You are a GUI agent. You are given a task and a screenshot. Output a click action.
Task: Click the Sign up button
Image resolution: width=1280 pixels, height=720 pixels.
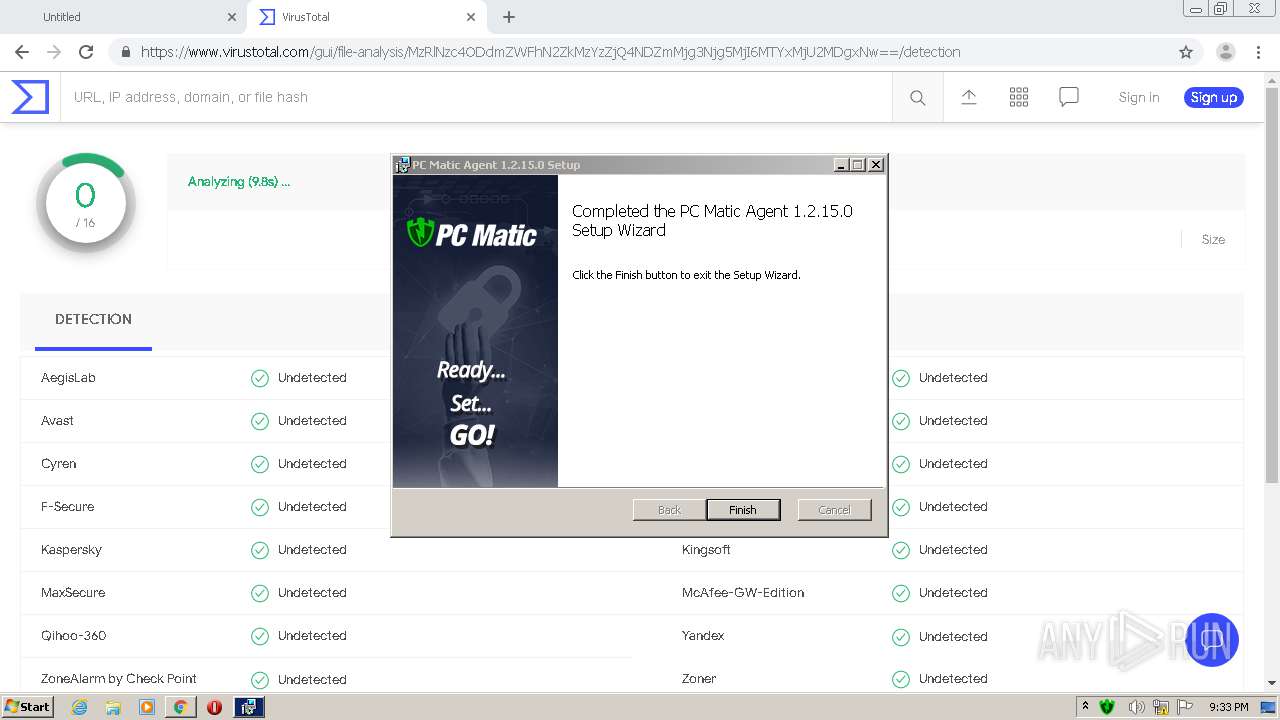1214,97
